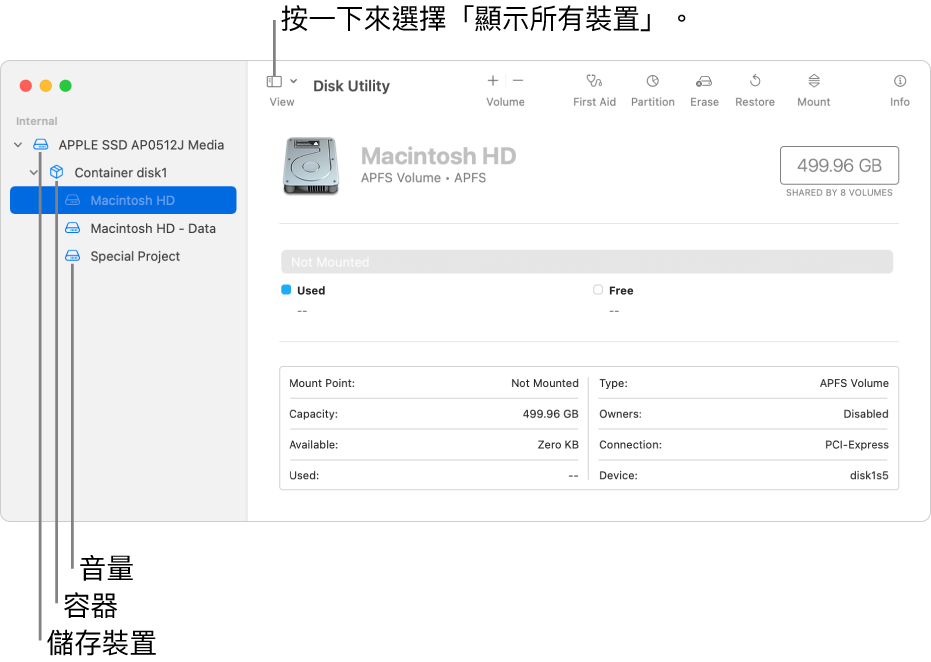Minimize window with yellow button
The height and width of the screenshot is (662, 931).
coord(46,86)
